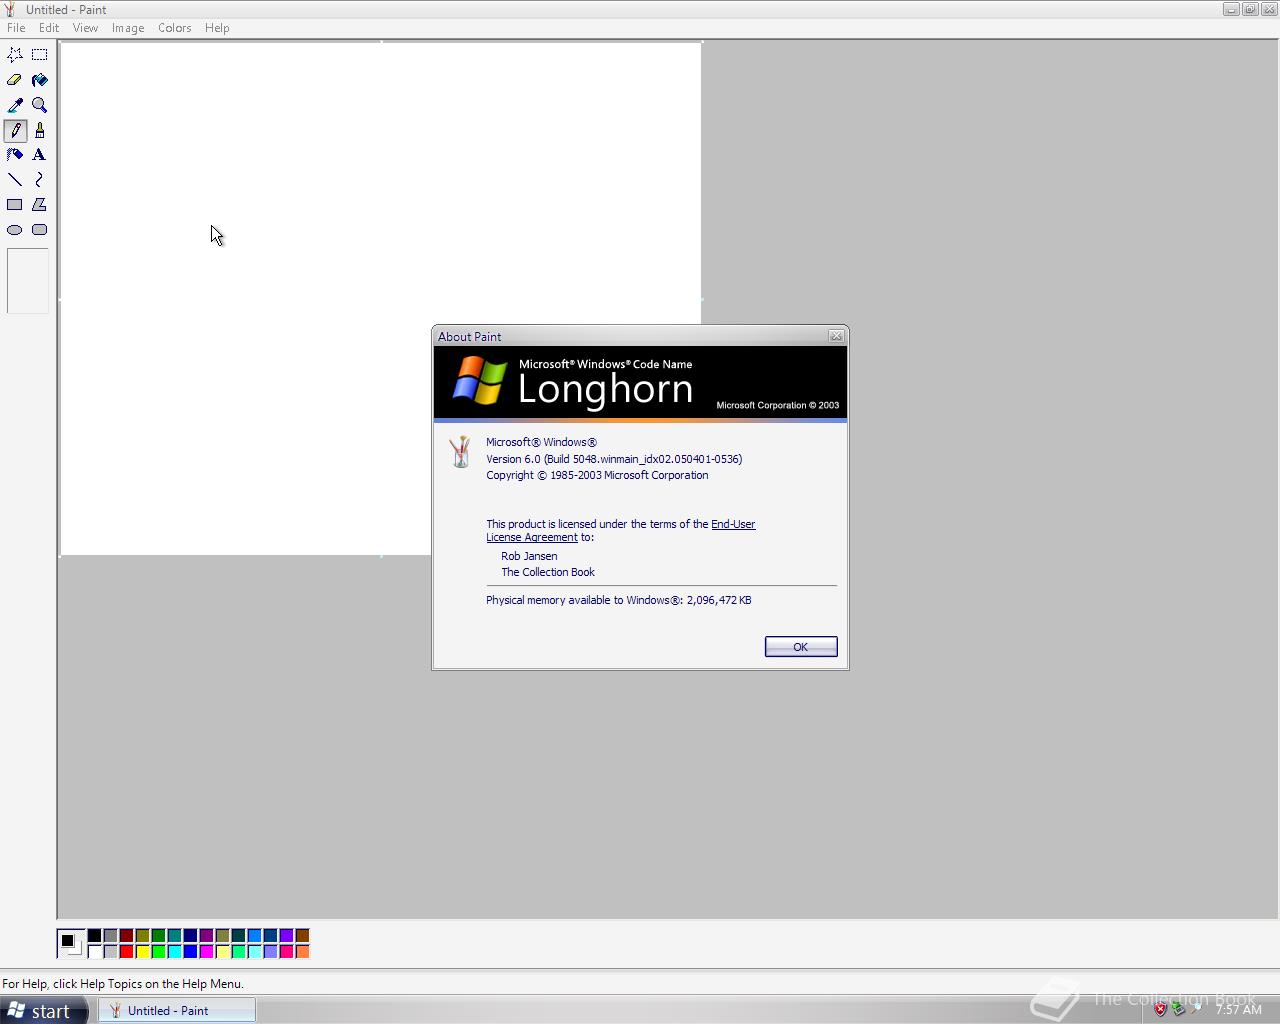This screenshot has height=1024, width=1280.
Task: Open the File menu
Action: coord(16,28)
